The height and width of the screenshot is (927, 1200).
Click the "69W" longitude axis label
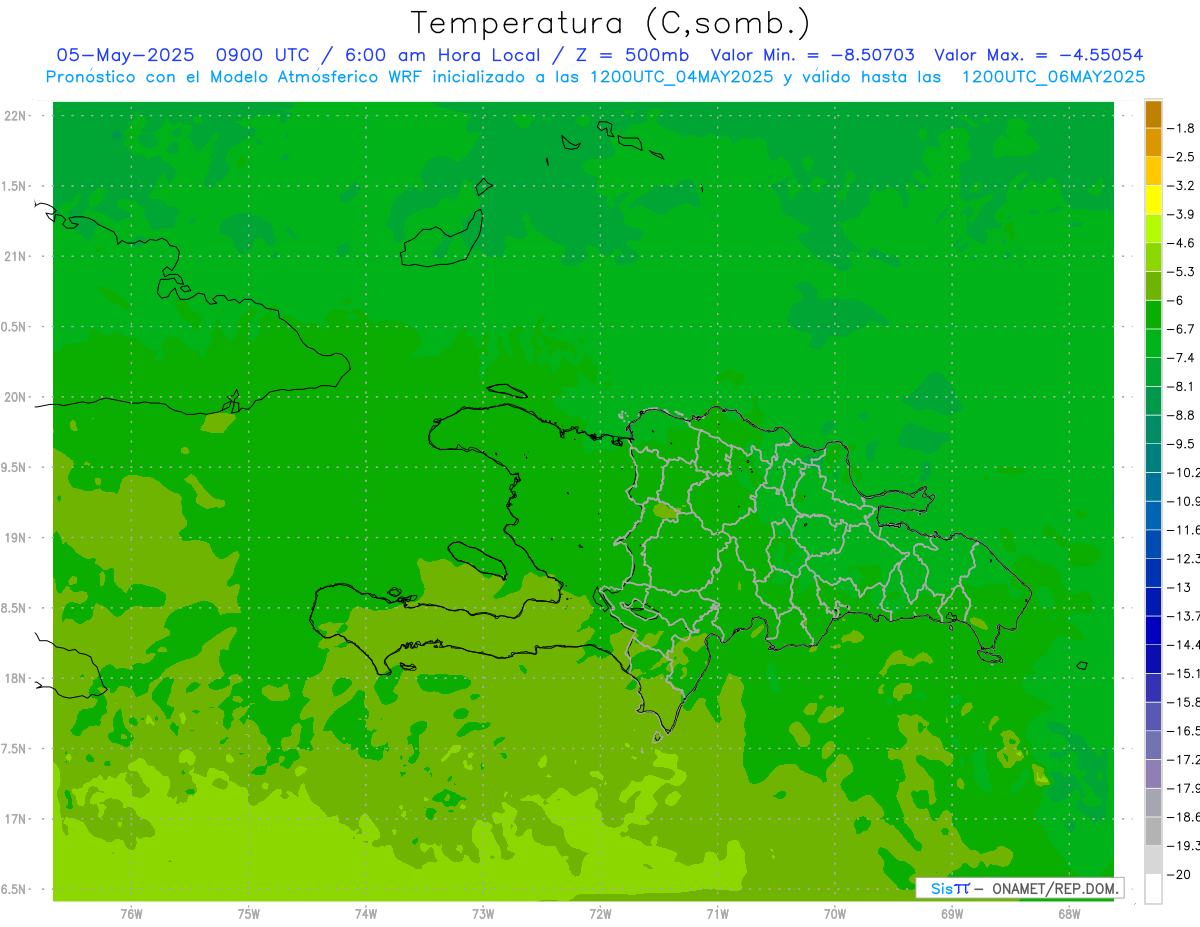(952, 914)
